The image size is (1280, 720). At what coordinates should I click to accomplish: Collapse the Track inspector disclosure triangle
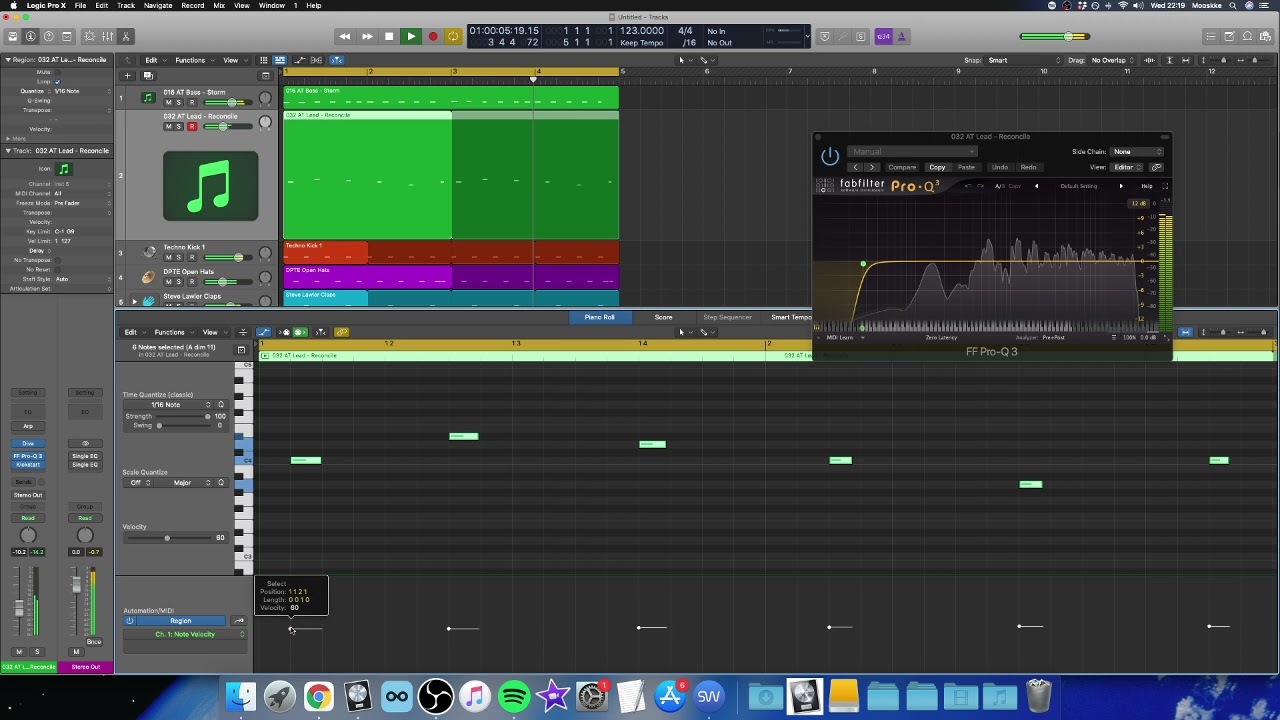point(8,151)
